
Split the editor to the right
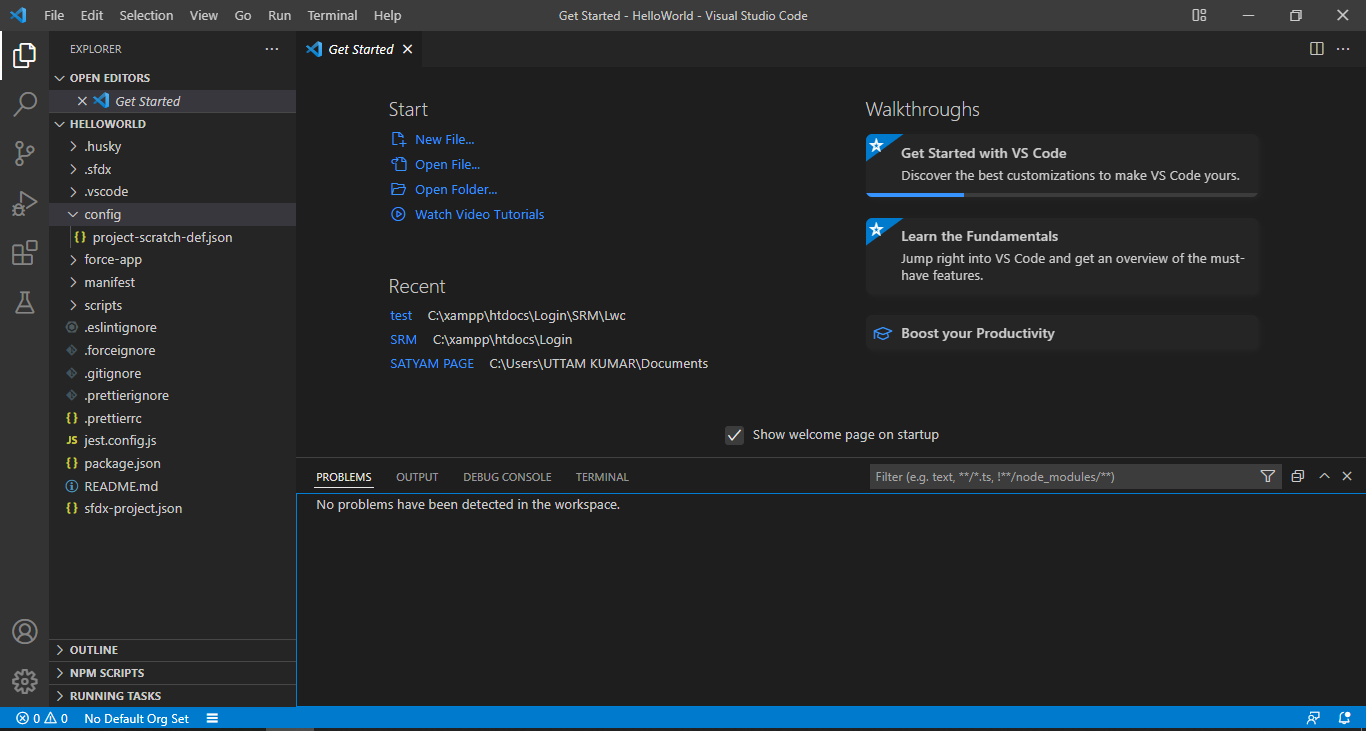point(1317,49)
